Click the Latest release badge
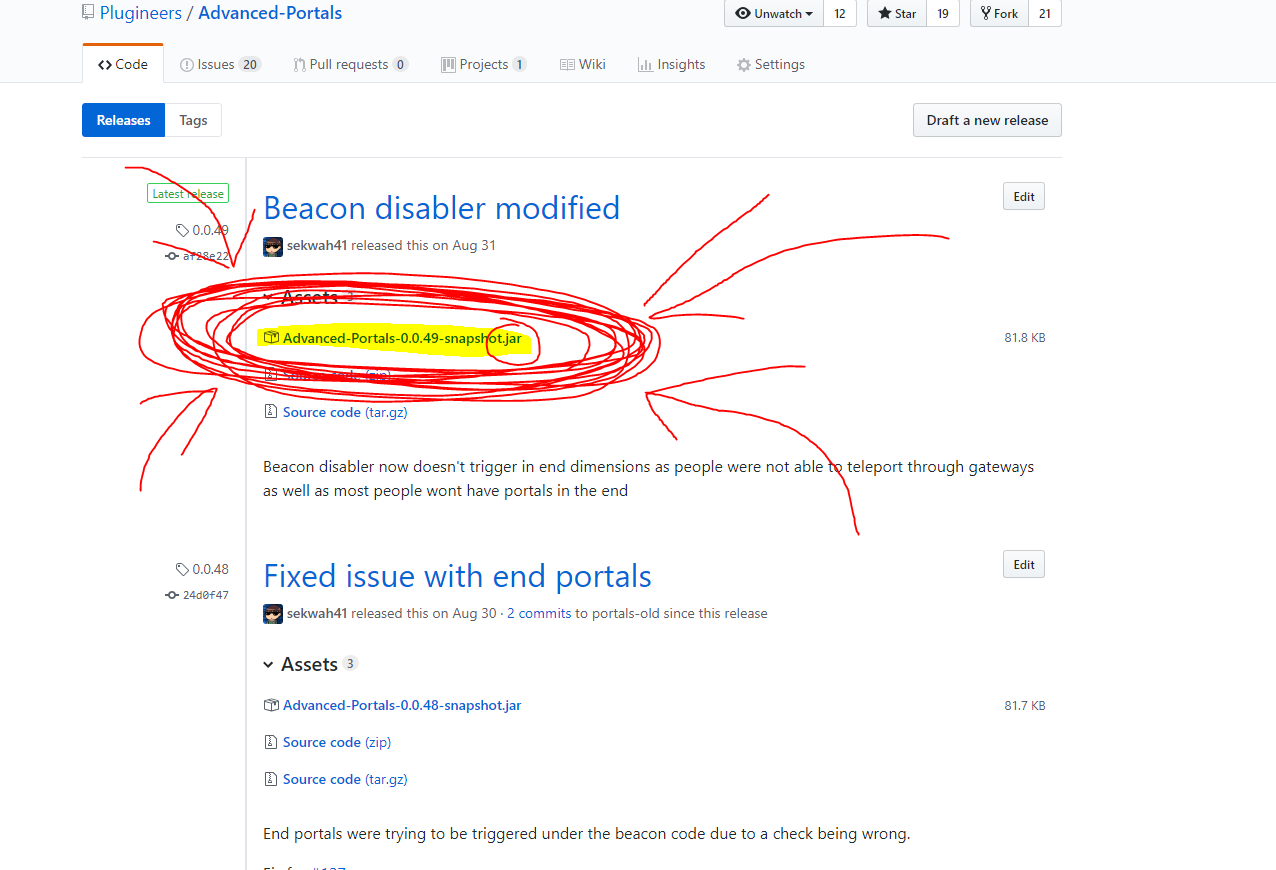 click(x=188, y=194)
